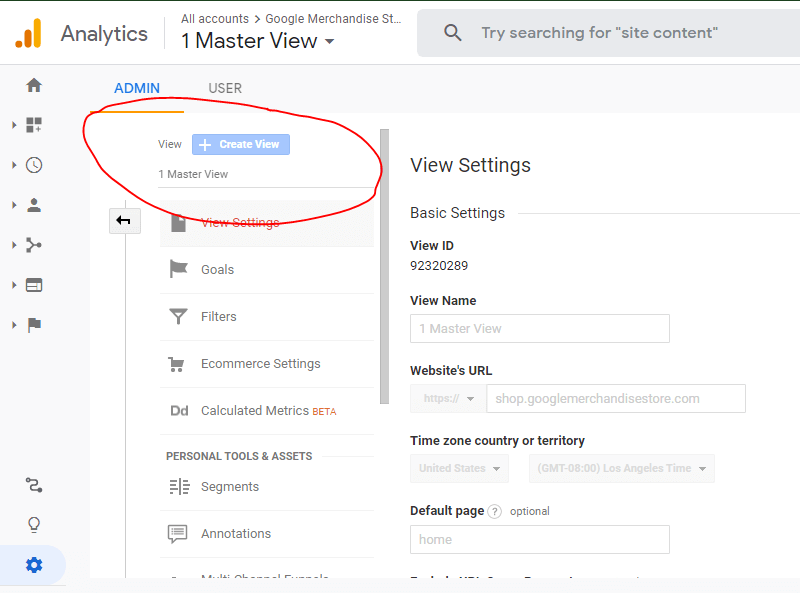
Task: Click the Home icon in left sidebar
Action: point(34,86)
